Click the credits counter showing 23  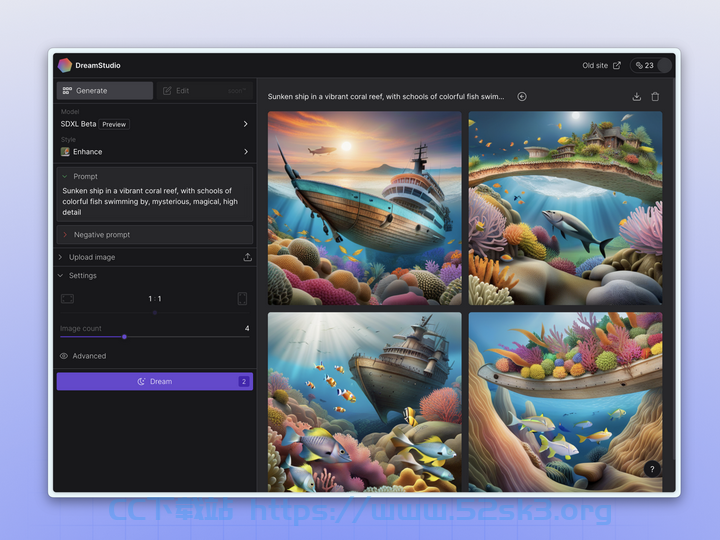click(x=645, y=65)
